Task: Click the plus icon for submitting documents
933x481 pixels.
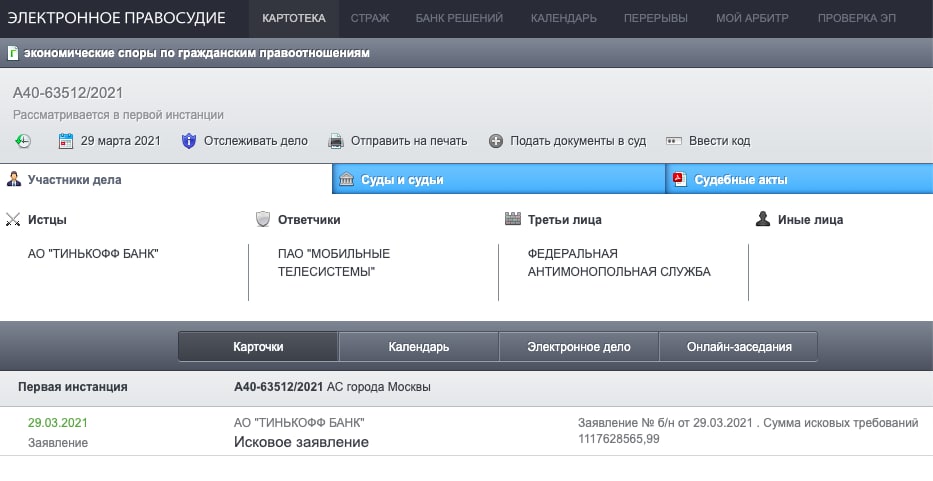Action: coord(496,141)
